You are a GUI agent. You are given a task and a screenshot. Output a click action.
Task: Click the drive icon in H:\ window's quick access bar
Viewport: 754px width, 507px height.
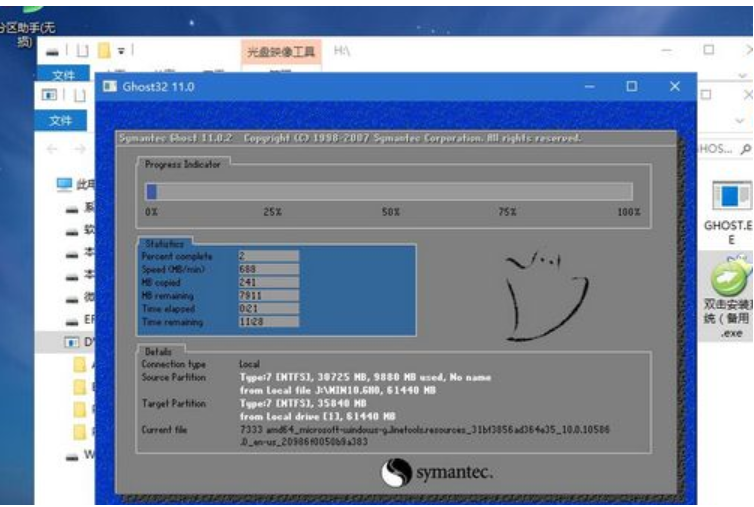(52, 51)
